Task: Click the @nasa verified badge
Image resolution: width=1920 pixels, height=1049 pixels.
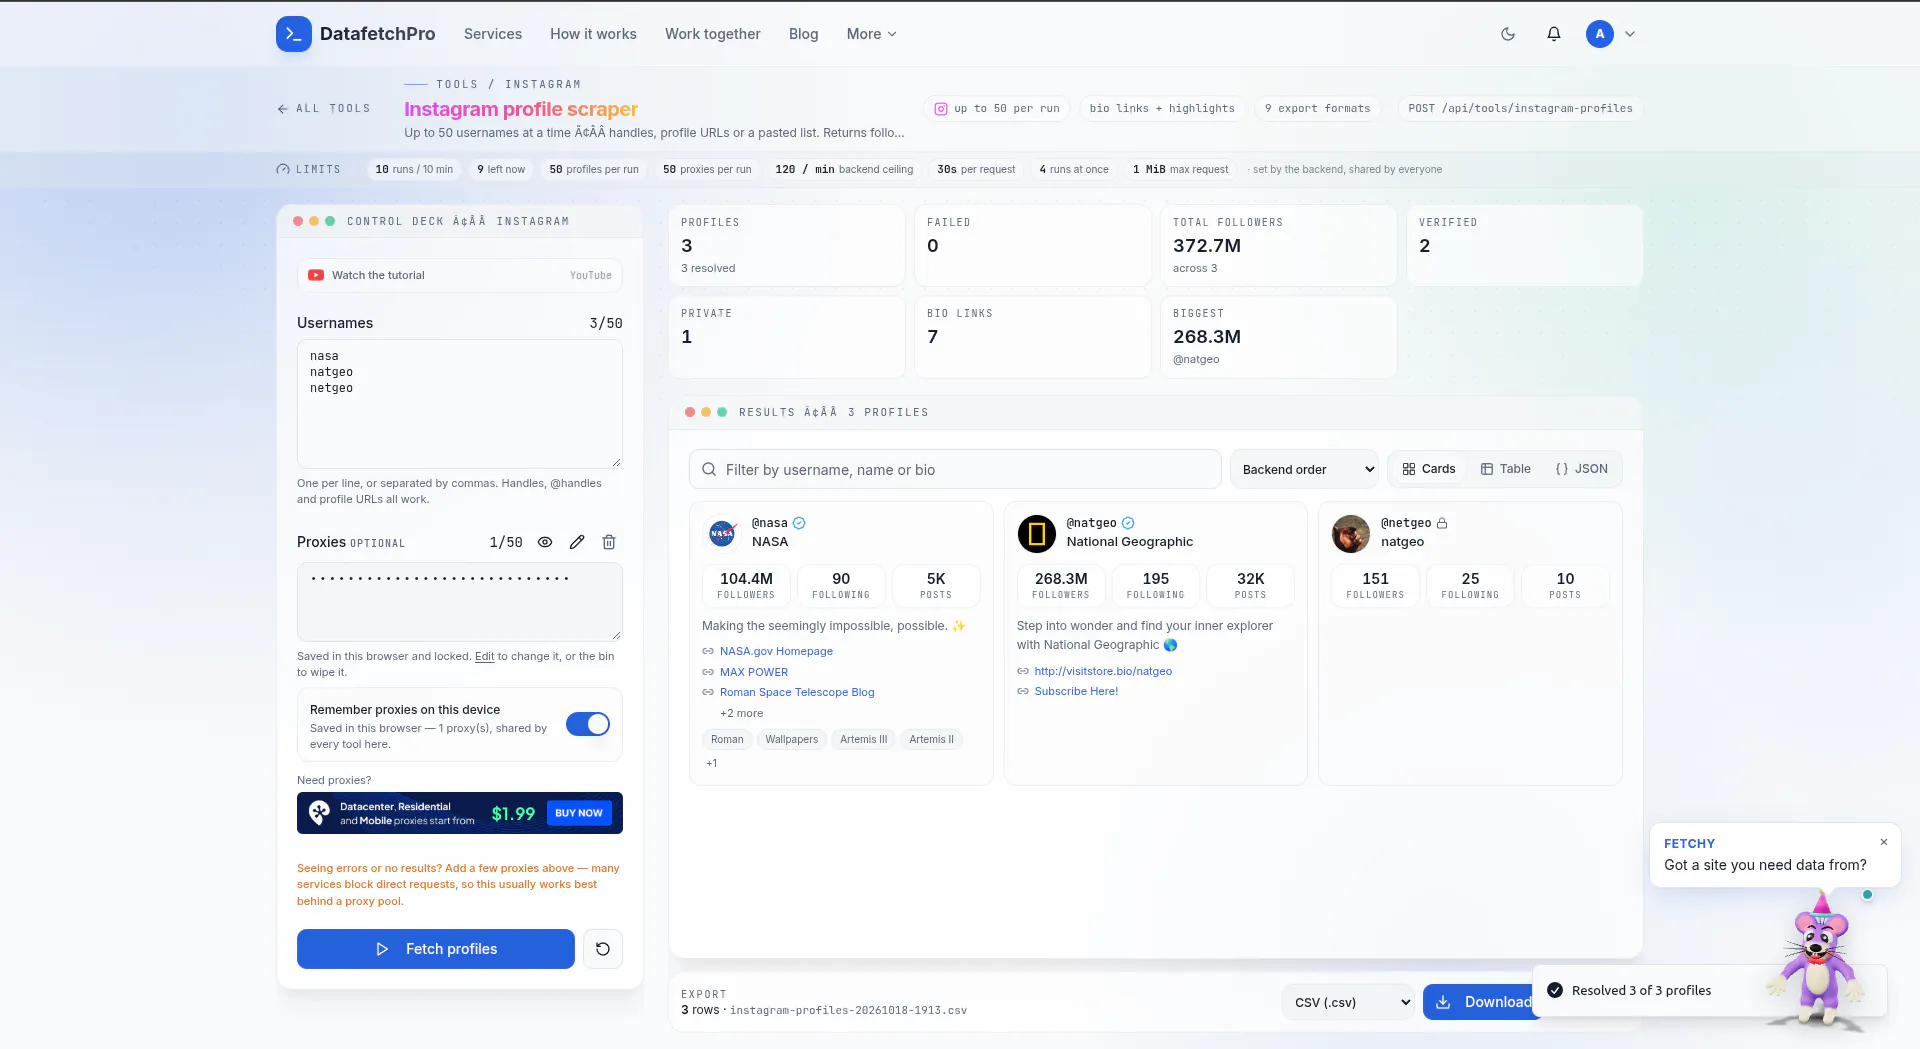Action: 799,523
